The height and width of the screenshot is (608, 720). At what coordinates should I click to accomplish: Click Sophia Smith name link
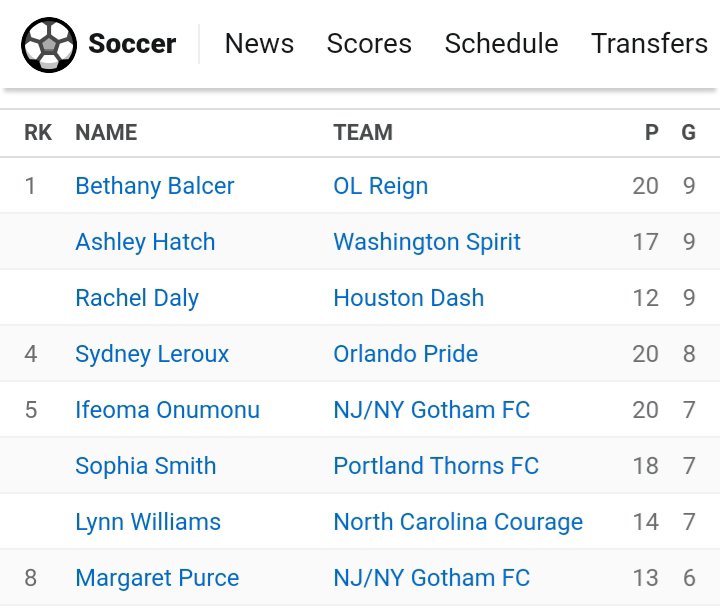[146, 466]
